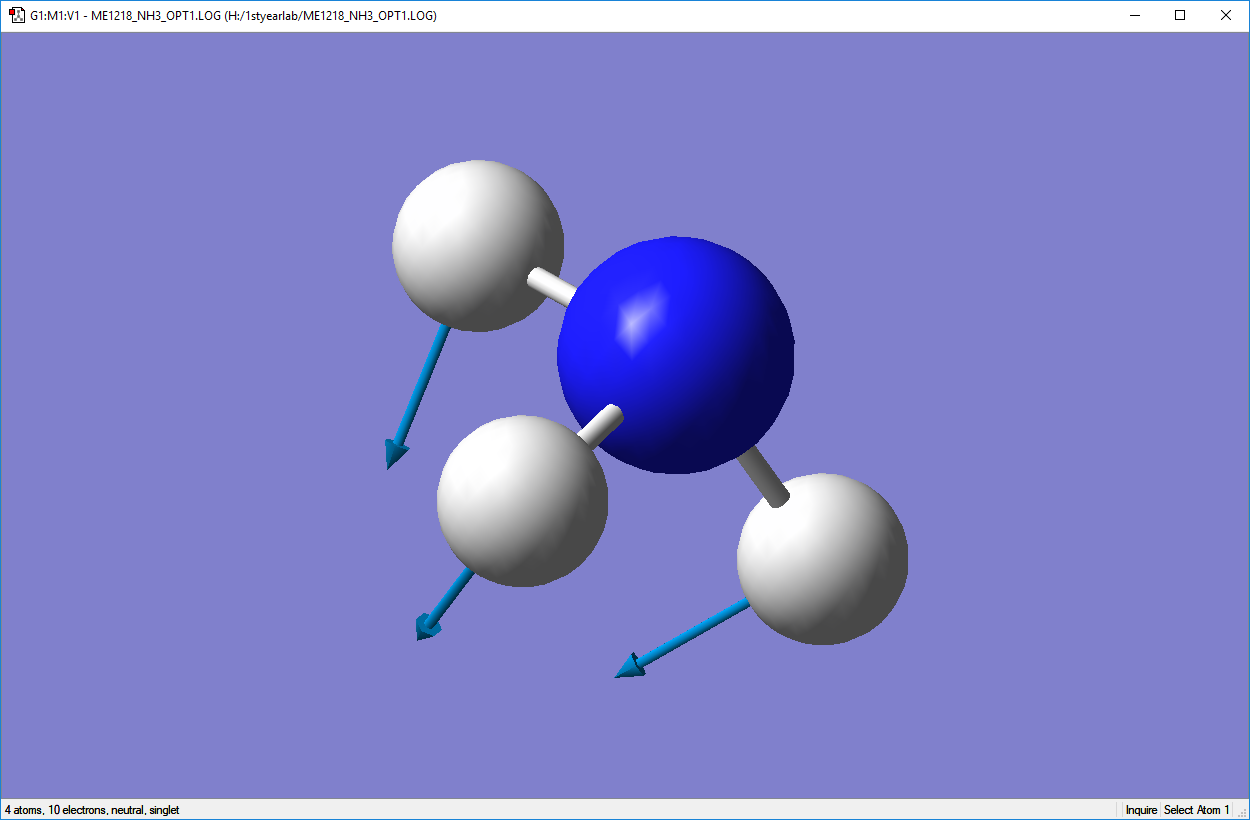
Task: Click the 'Inquire' status bar label
Action: click(x=1141, y=810)
